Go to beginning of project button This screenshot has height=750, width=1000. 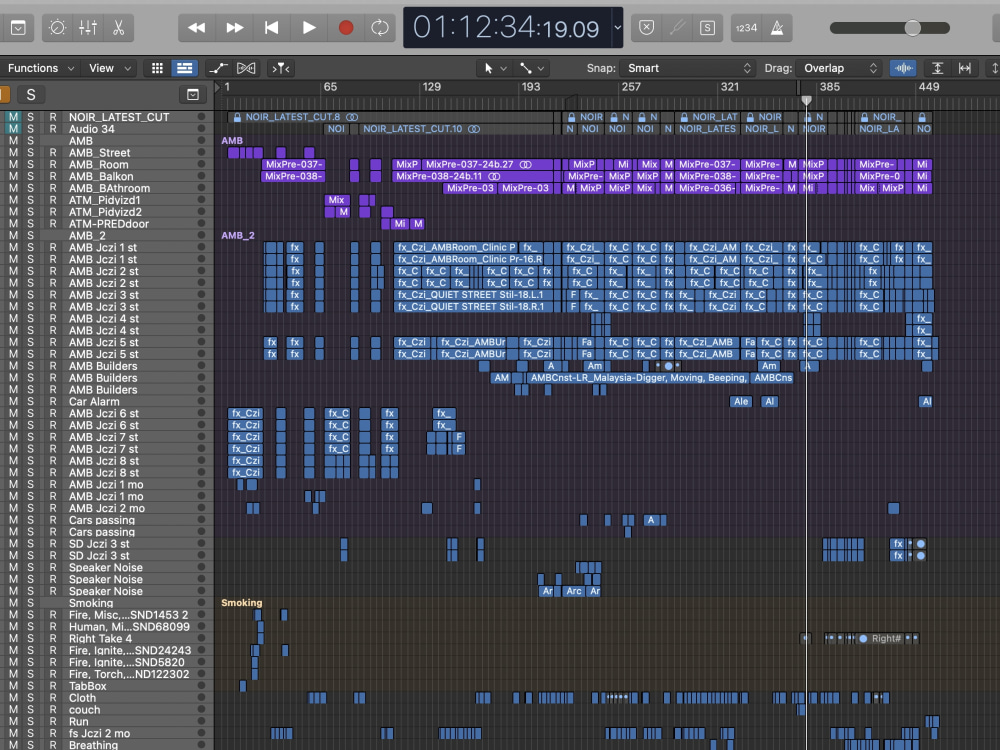271,27
